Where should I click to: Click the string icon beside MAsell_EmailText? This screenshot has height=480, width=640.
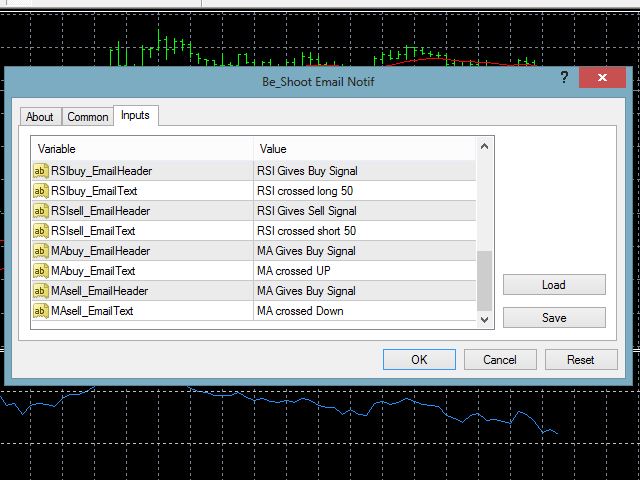pos(41,311)
